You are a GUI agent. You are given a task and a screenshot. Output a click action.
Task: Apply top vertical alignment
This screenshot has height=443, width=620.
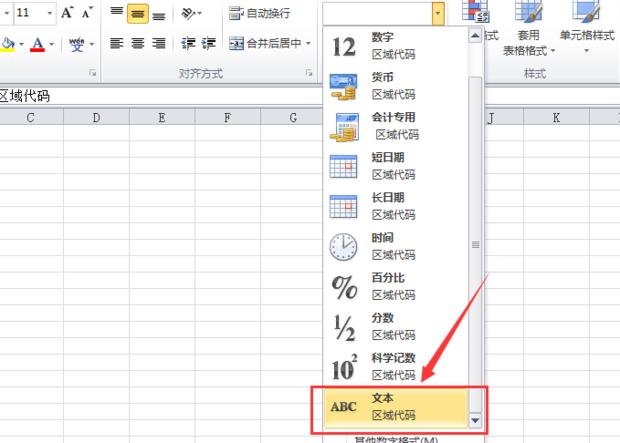(117, 13)
